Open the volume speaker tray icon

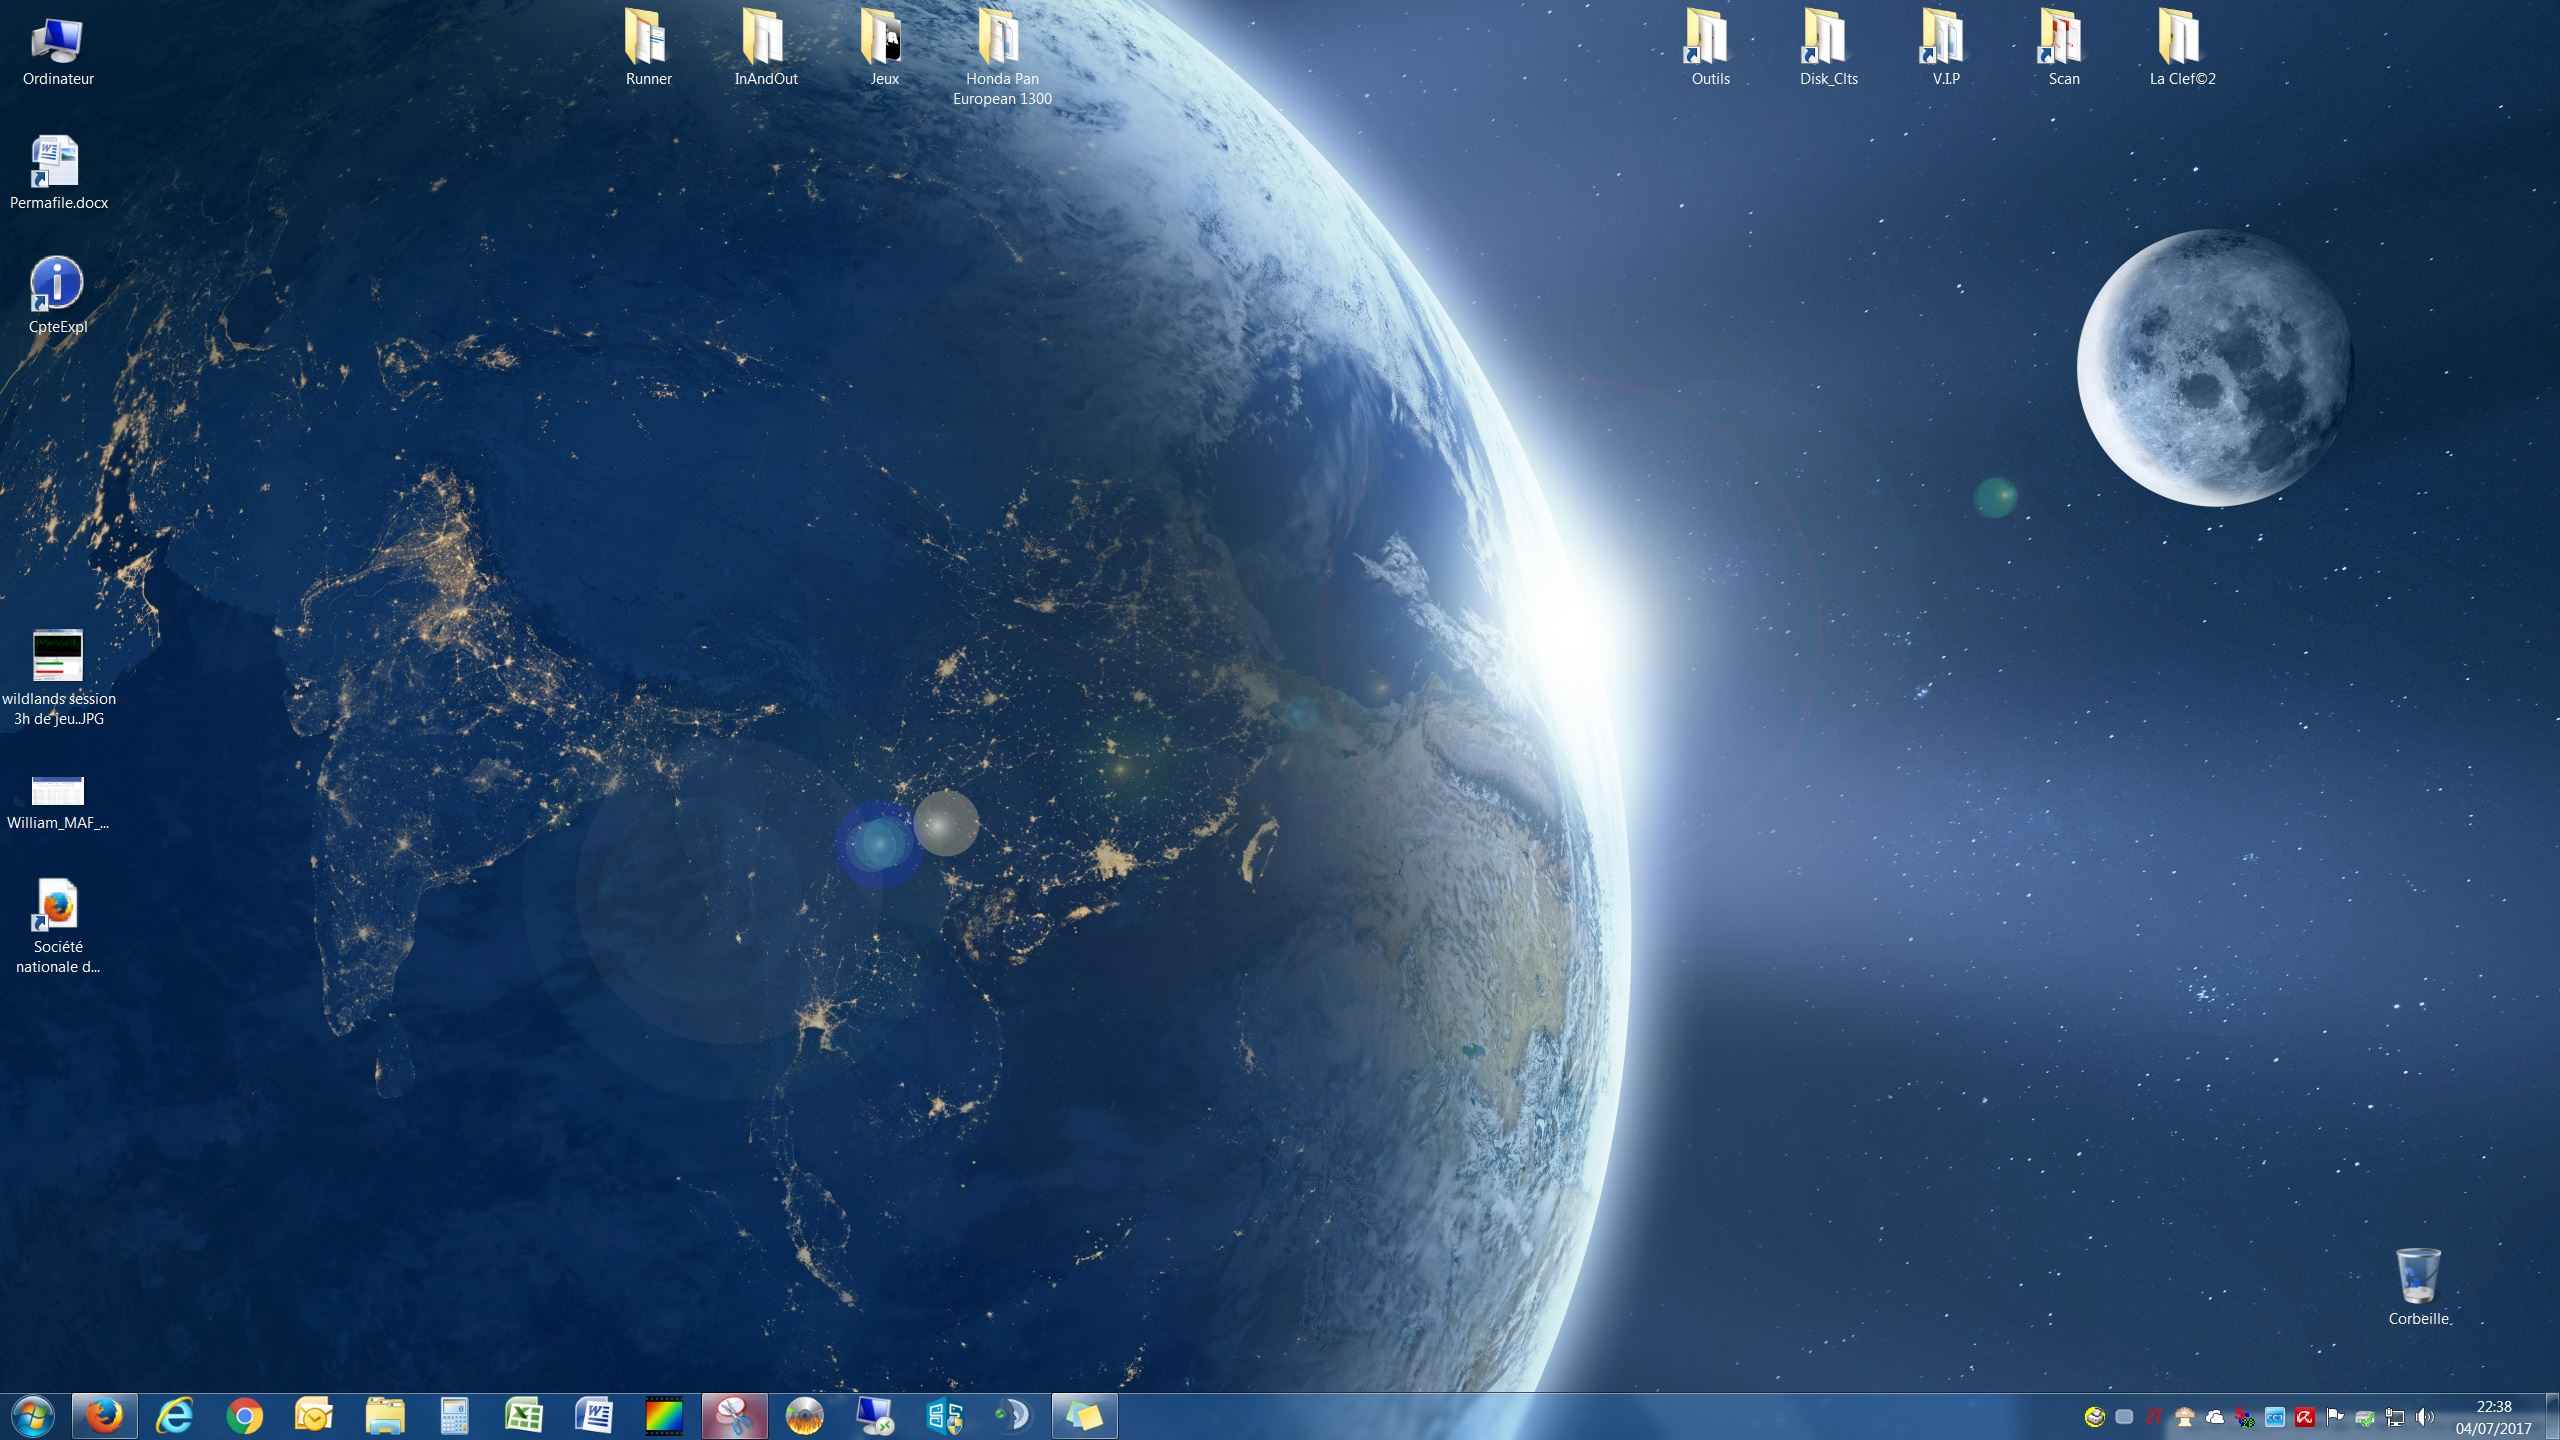click(x=2425, y=1417)
